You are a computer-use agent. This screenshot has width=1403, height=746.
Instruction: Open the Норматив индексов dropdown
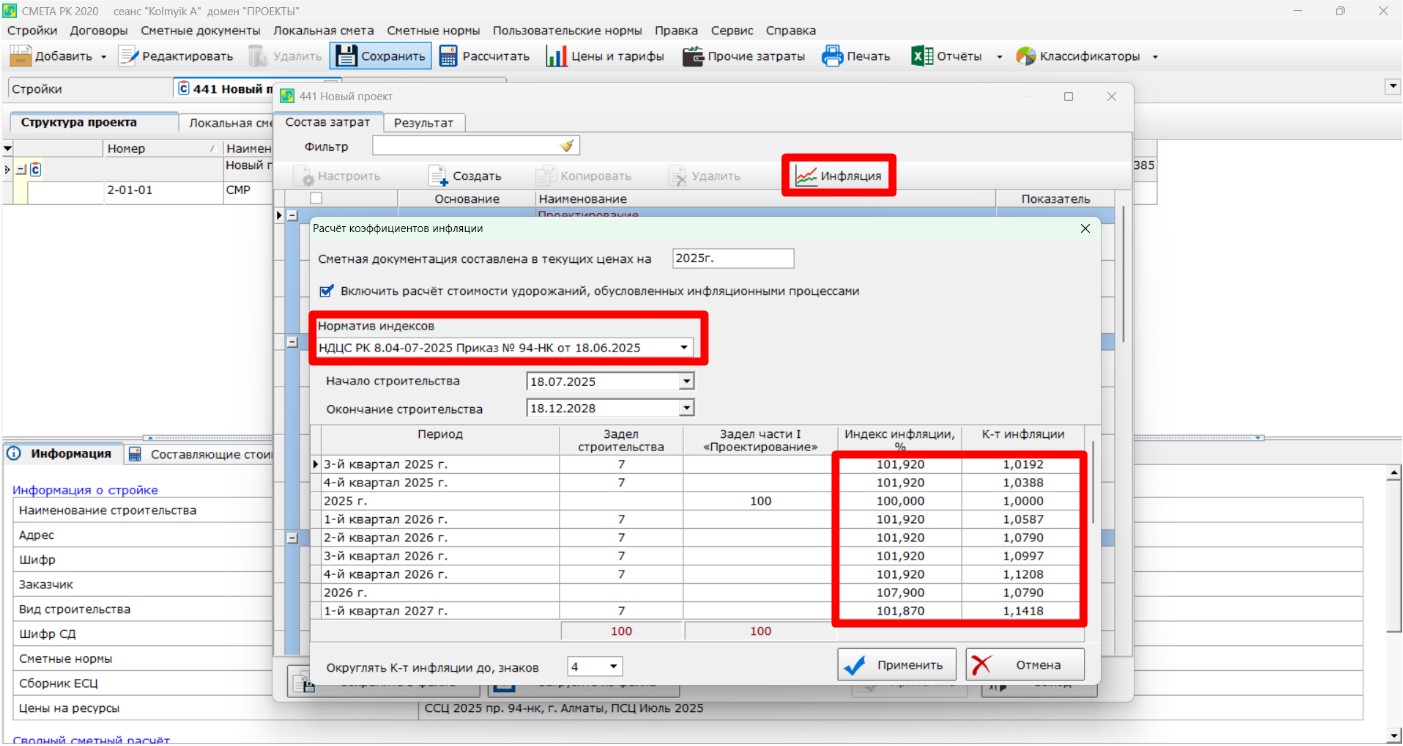(684, 347)
